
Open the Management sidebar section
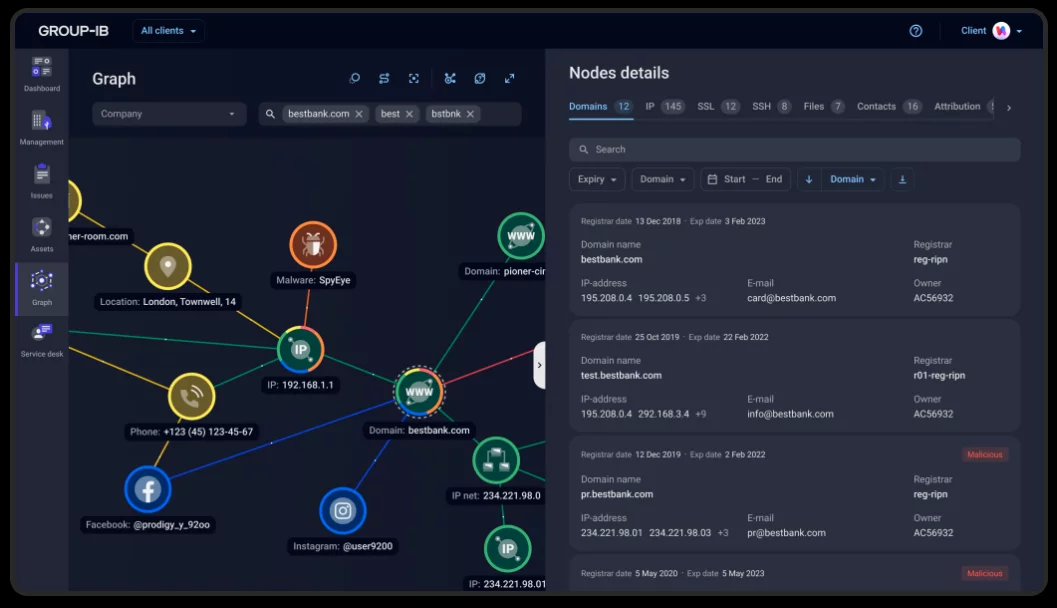tap(42, 128)
